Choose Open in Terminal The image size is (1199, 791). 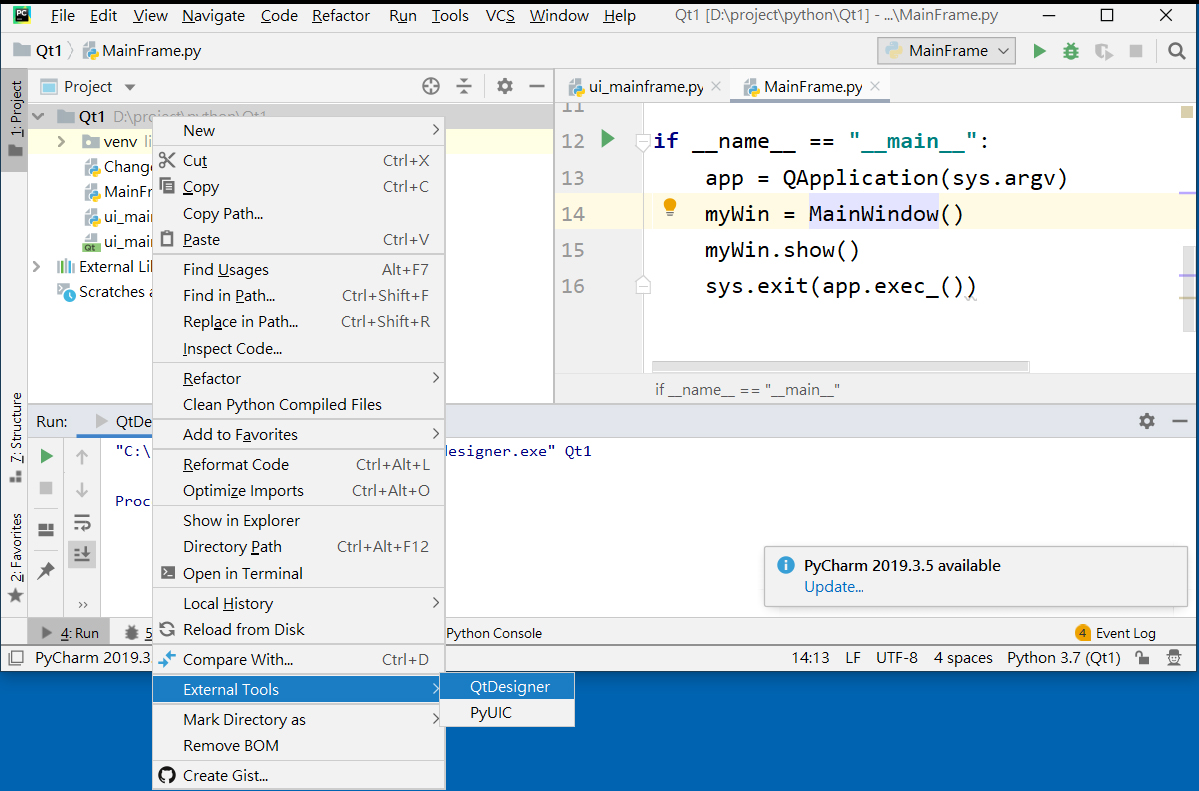(x=298, y=574)
